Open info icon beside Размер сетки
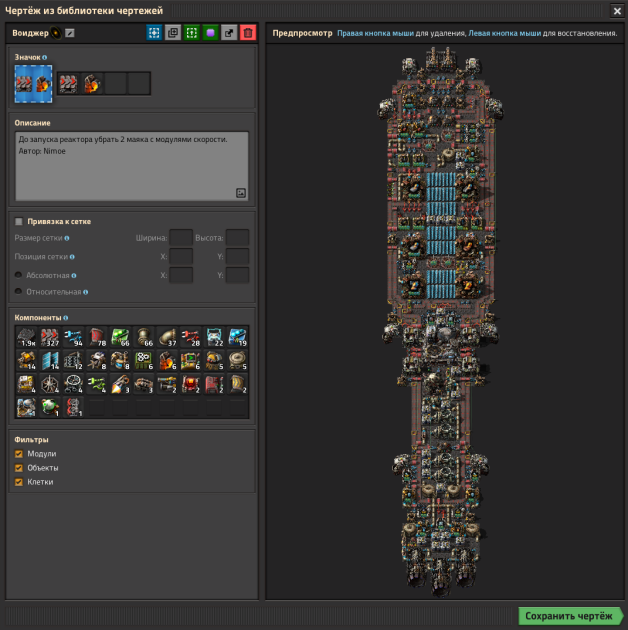Viewport: 628px width, 630px height. pyautogui.click(x=67, y=238)
